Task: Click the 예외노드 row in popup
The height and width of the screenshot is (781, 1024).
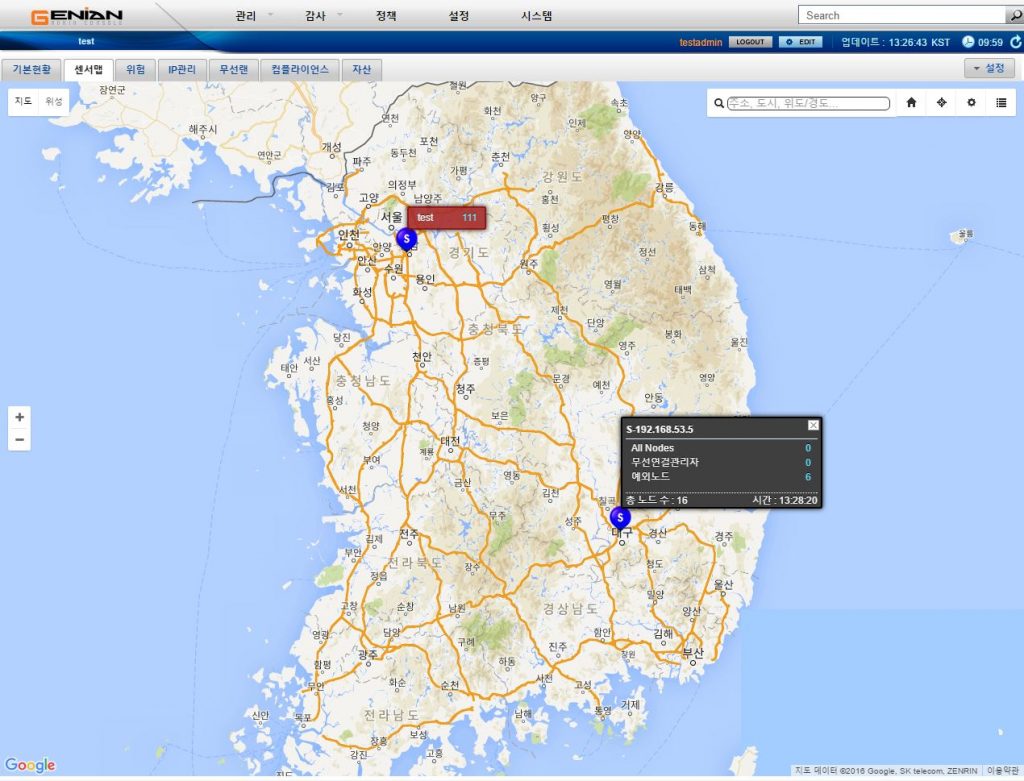Action: tap(721, 477)
